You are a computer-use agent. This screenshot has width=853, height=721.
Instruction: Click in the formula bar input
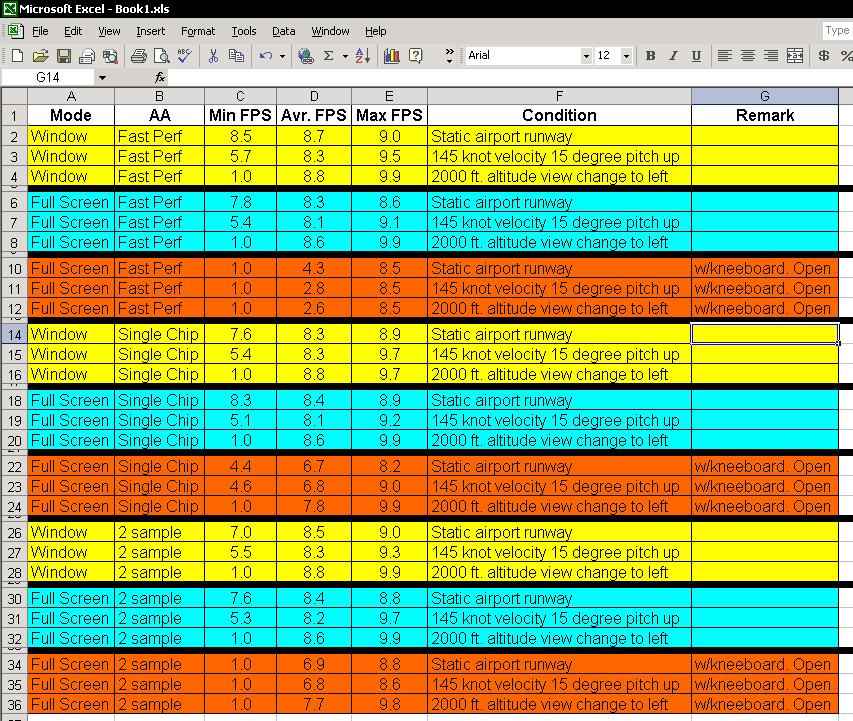[x=510, y=77]
